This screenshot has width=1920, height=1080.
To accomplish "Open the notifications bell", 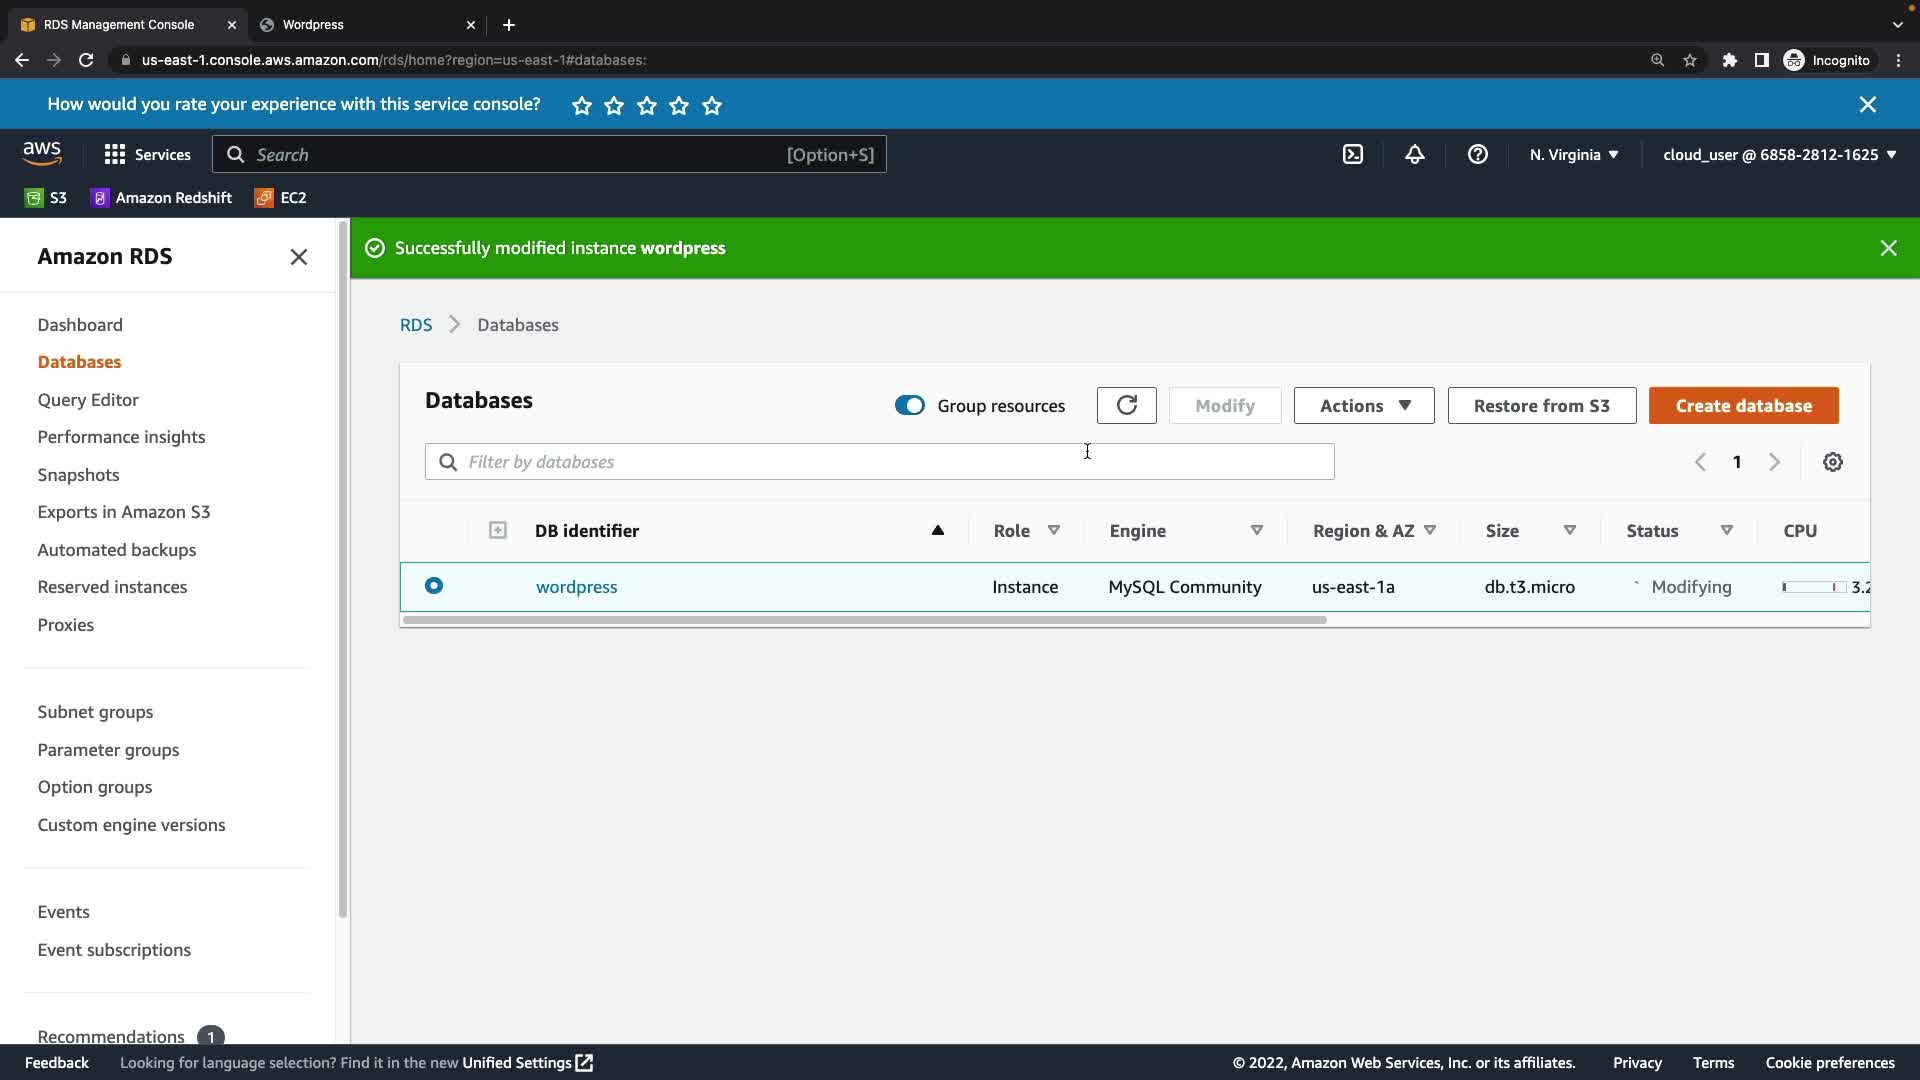I will 1414,155.
